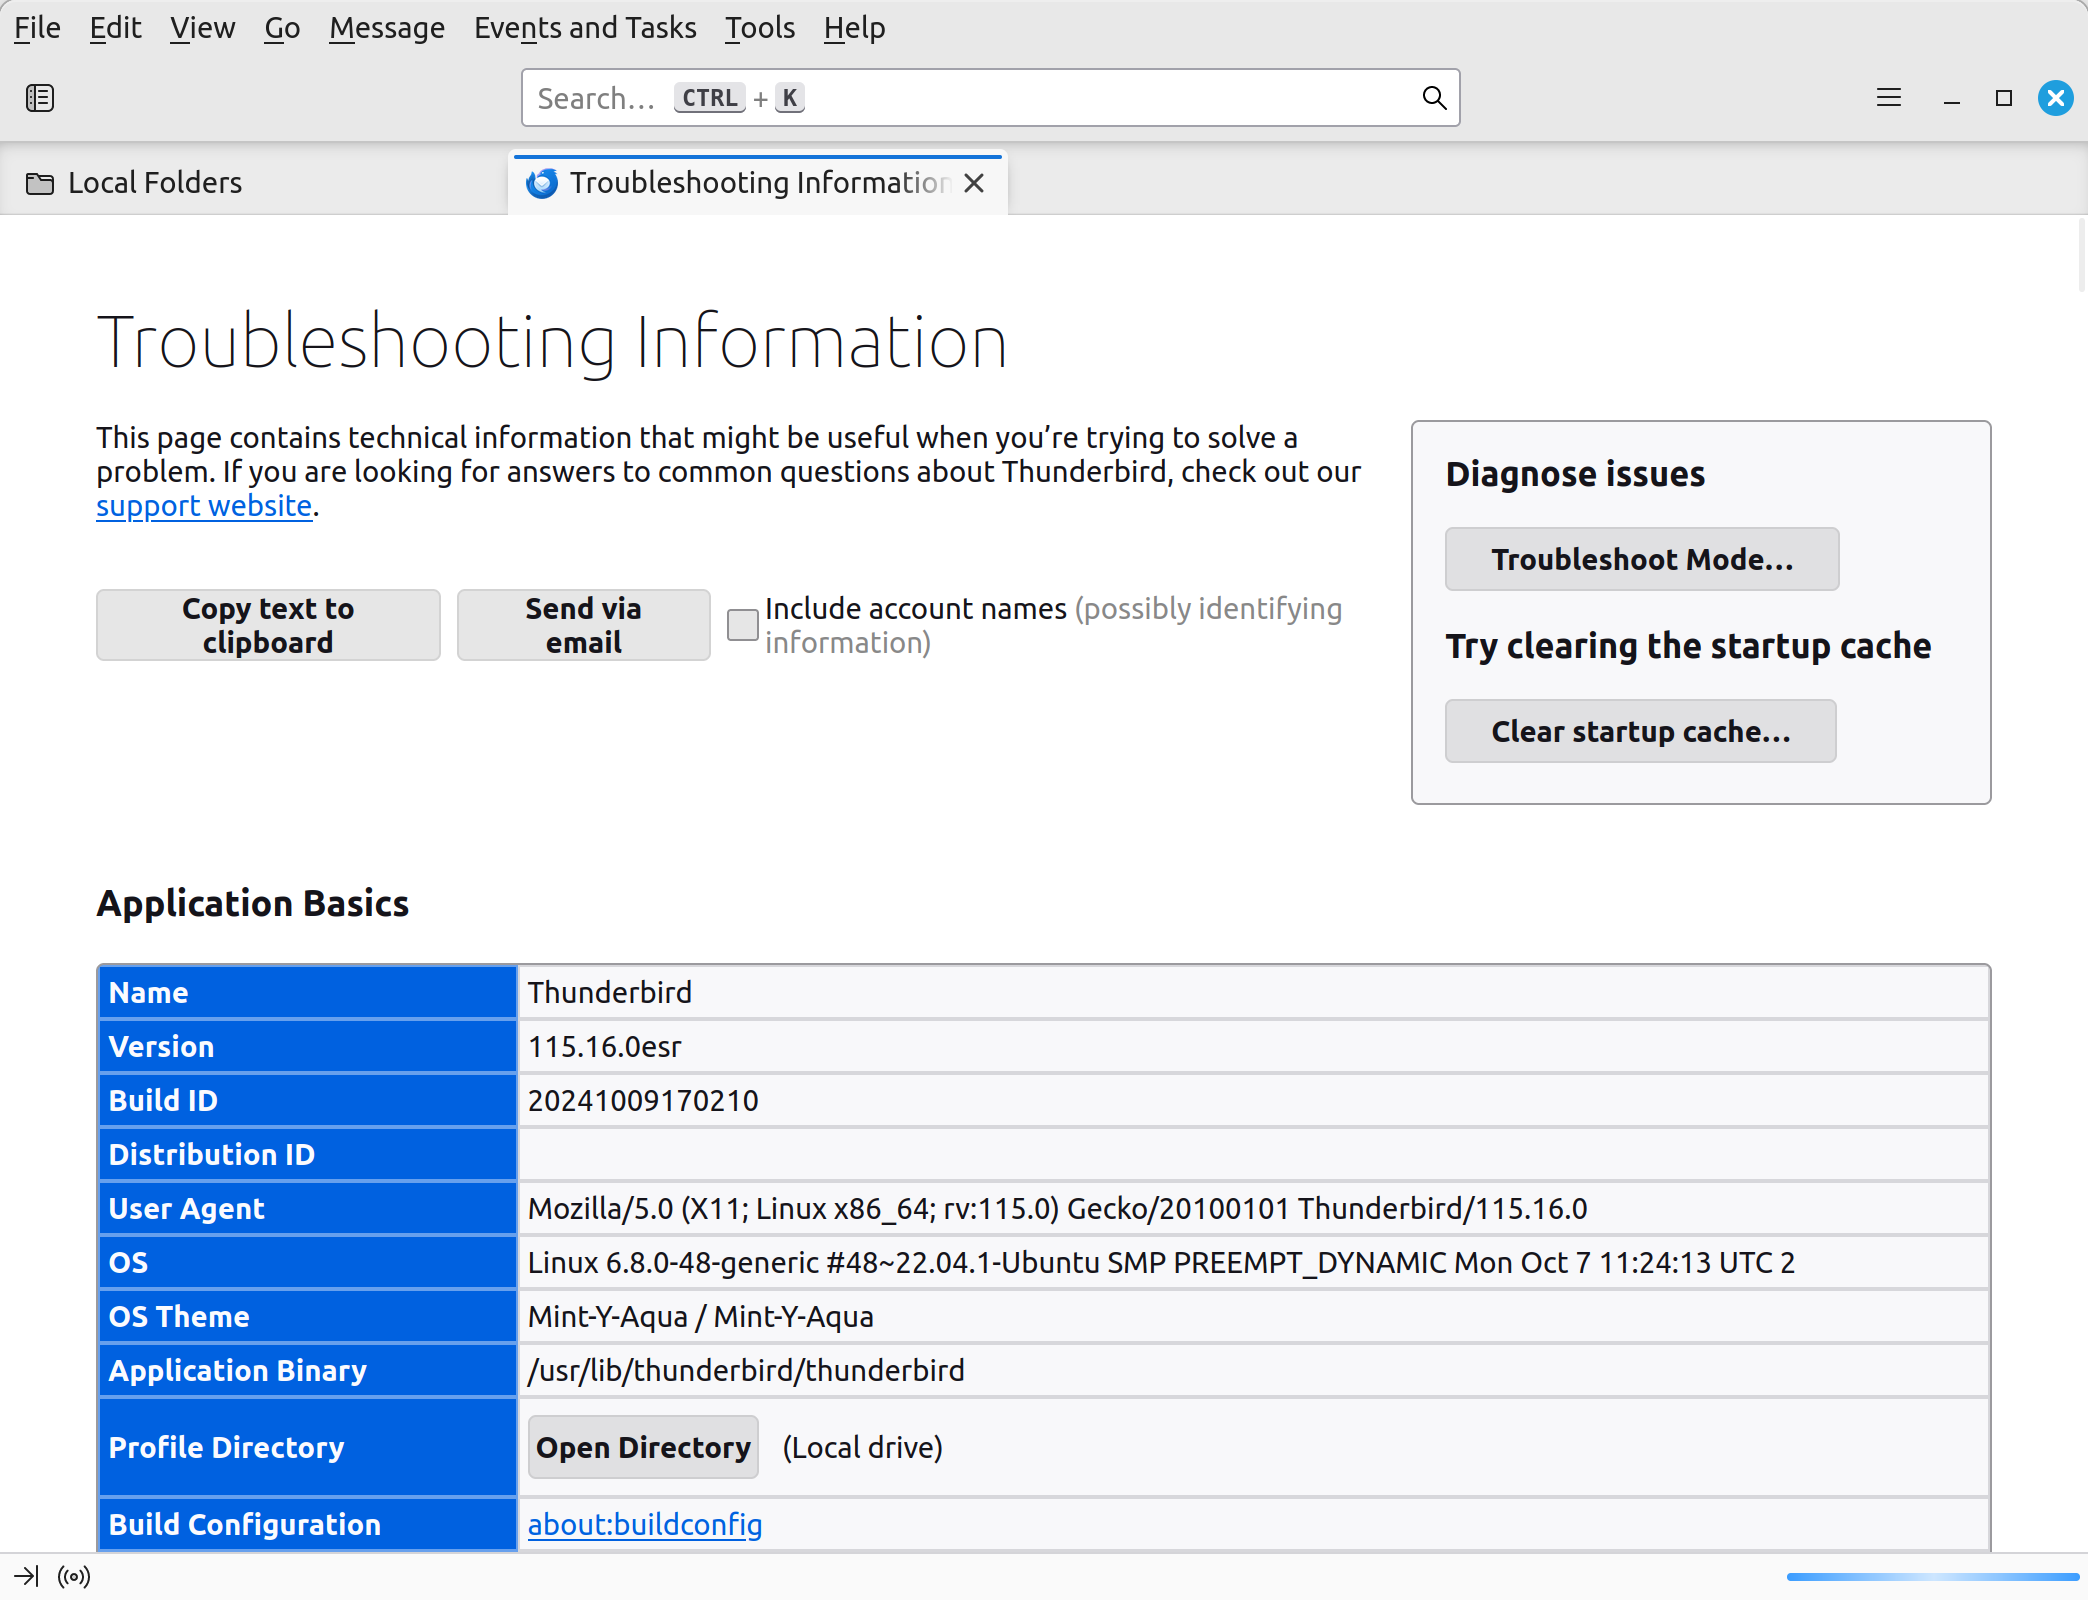This screenshot has width=2088, height=1600.
Task: Maximize the Thunderbird window
Action: point(2003,98)
